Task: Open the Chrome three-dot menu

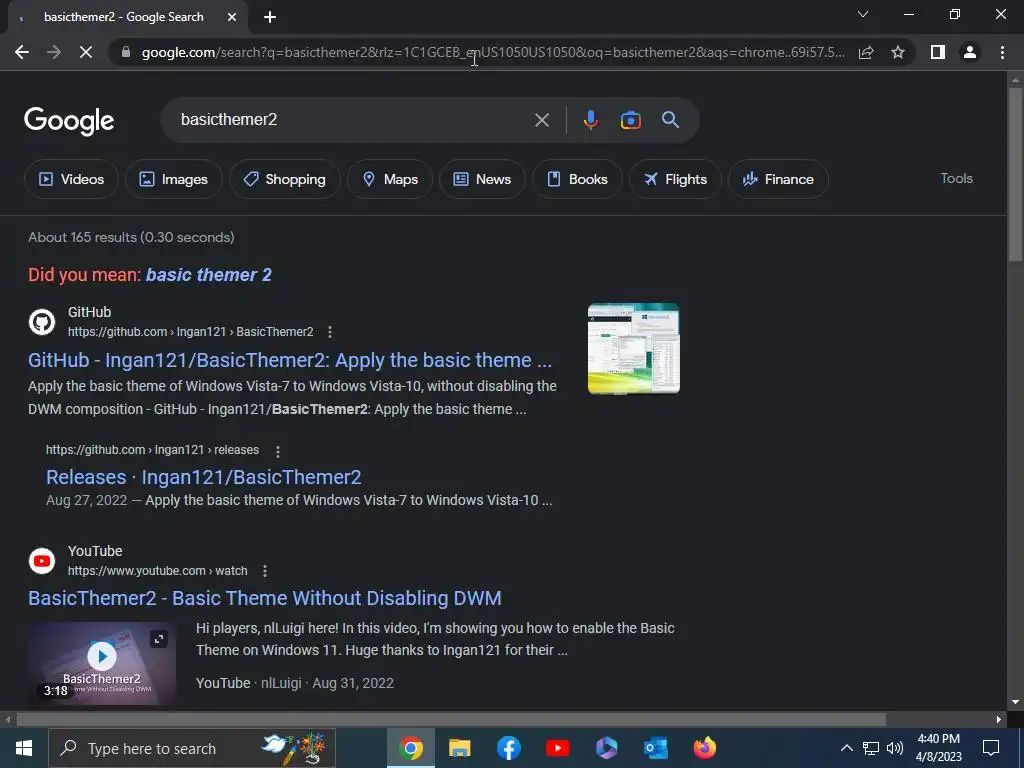Action: click(1002, 52)
